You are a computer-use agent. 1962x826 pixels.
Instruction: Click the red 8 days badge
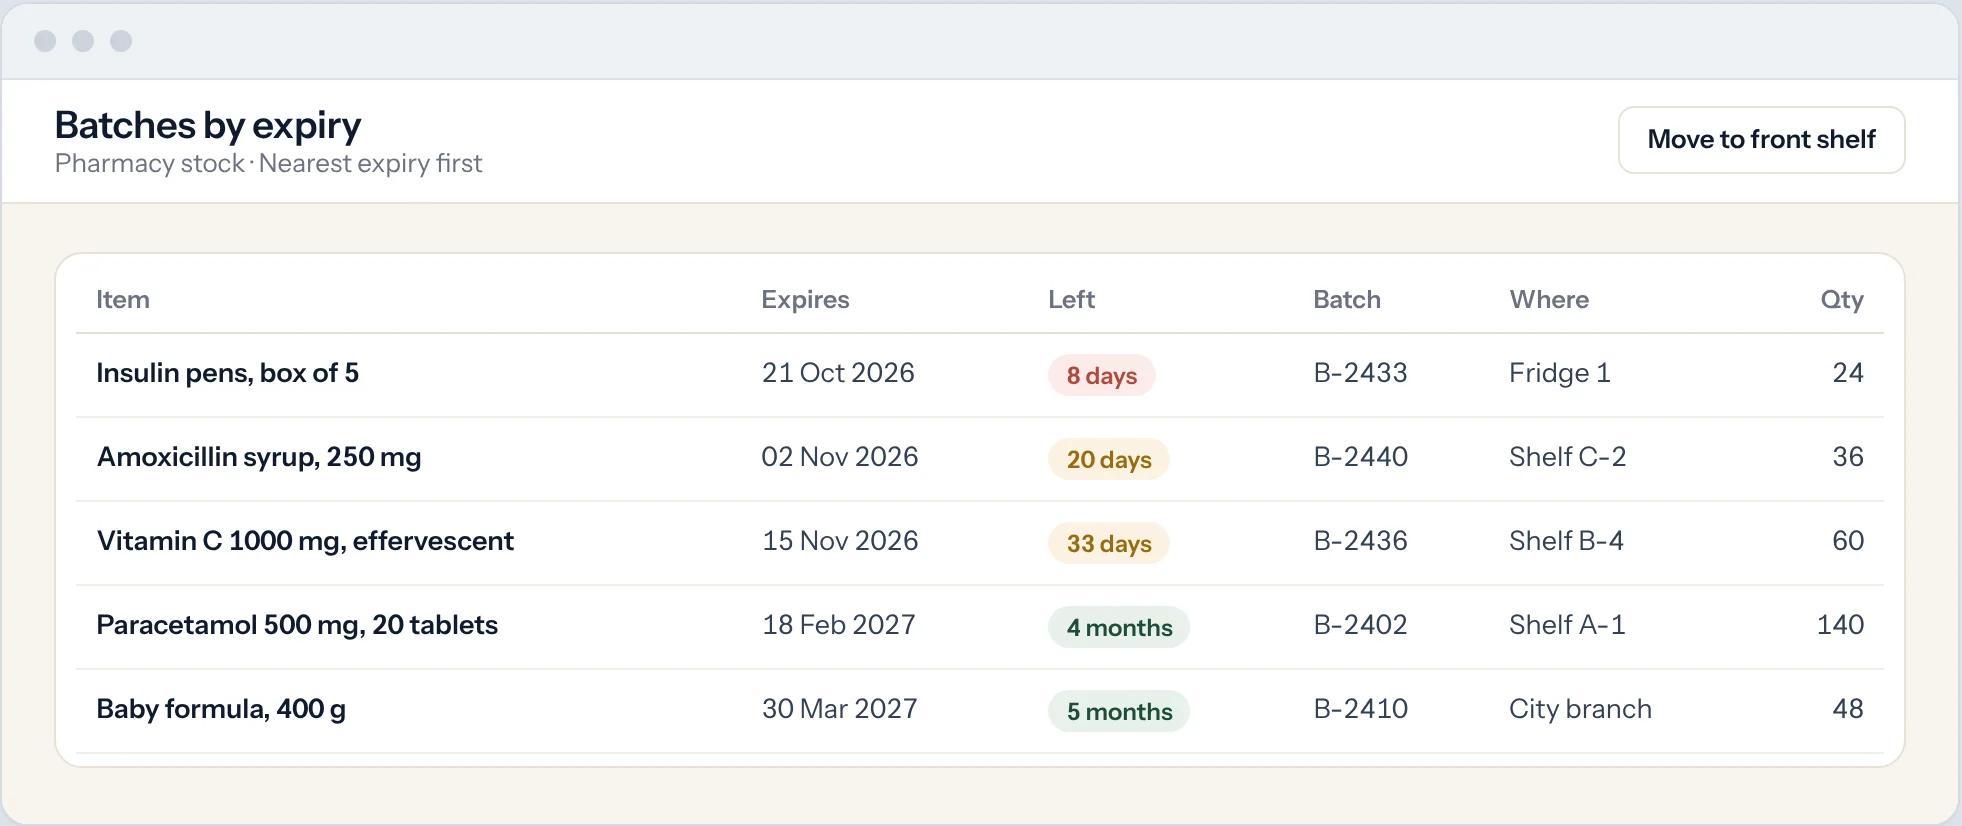[1101, 375]
